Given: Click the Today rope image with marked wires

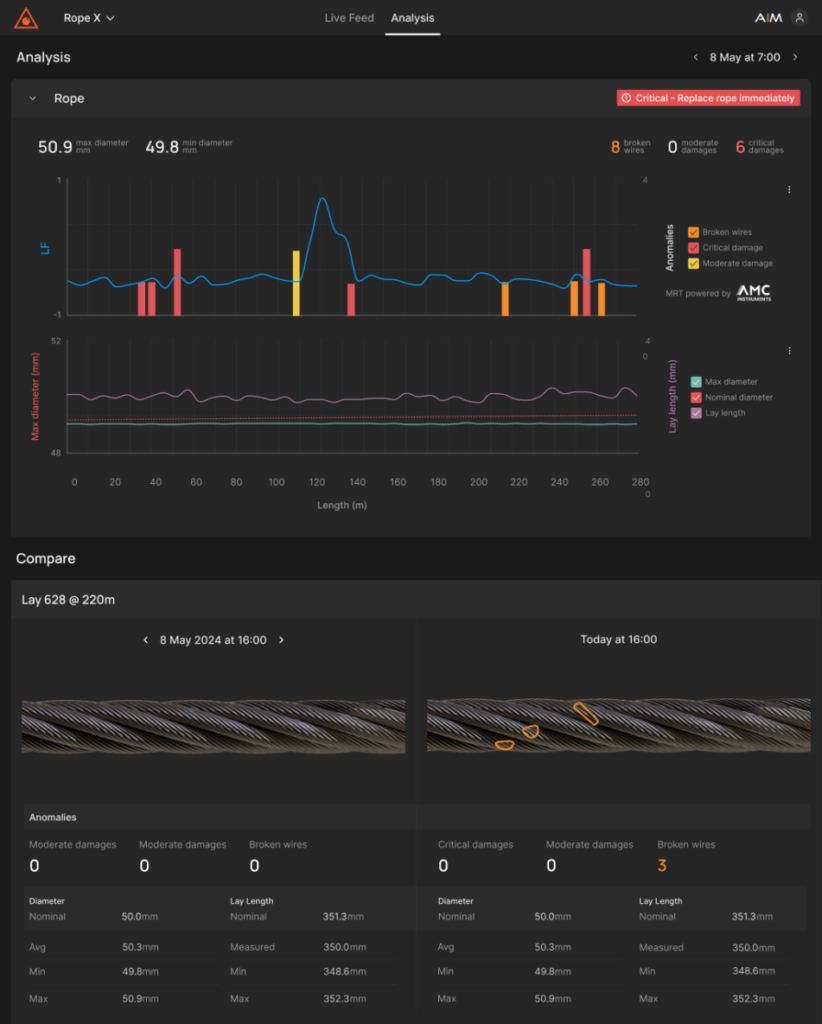Looking at the screenshot, I should (616, 726).
